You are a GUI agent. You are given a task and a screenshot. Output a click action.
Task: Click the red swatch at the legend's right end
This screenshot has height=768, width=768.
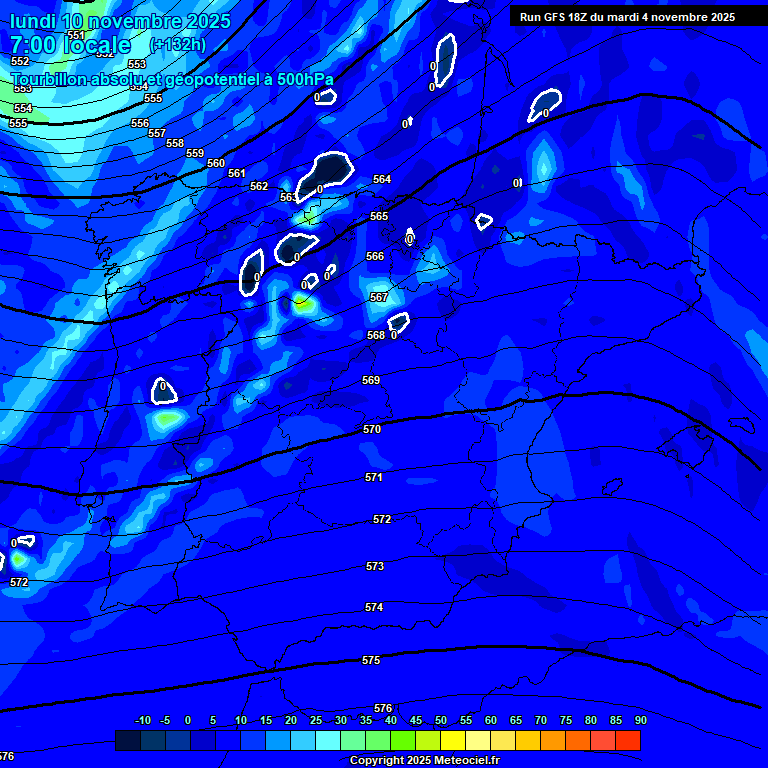[x=627, y=741]
